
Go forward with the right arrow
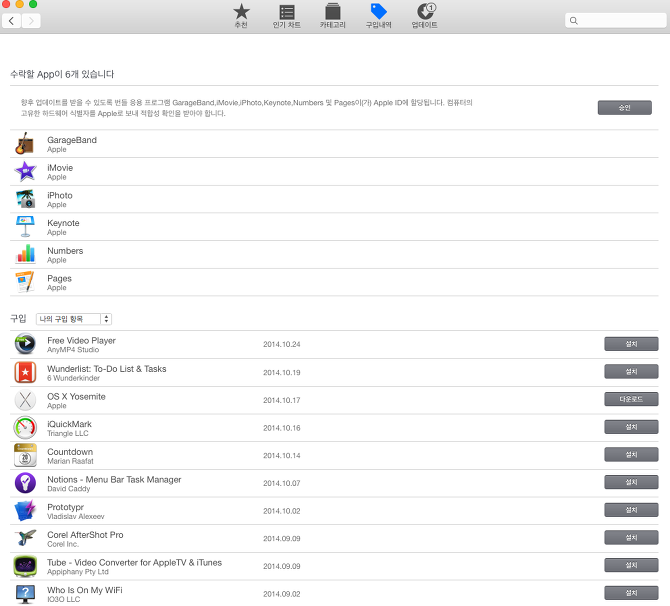pos(31,21)
